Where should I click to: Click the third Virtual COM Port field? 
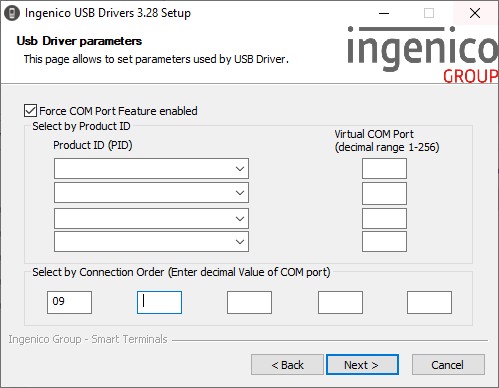[x=384, y=219]
